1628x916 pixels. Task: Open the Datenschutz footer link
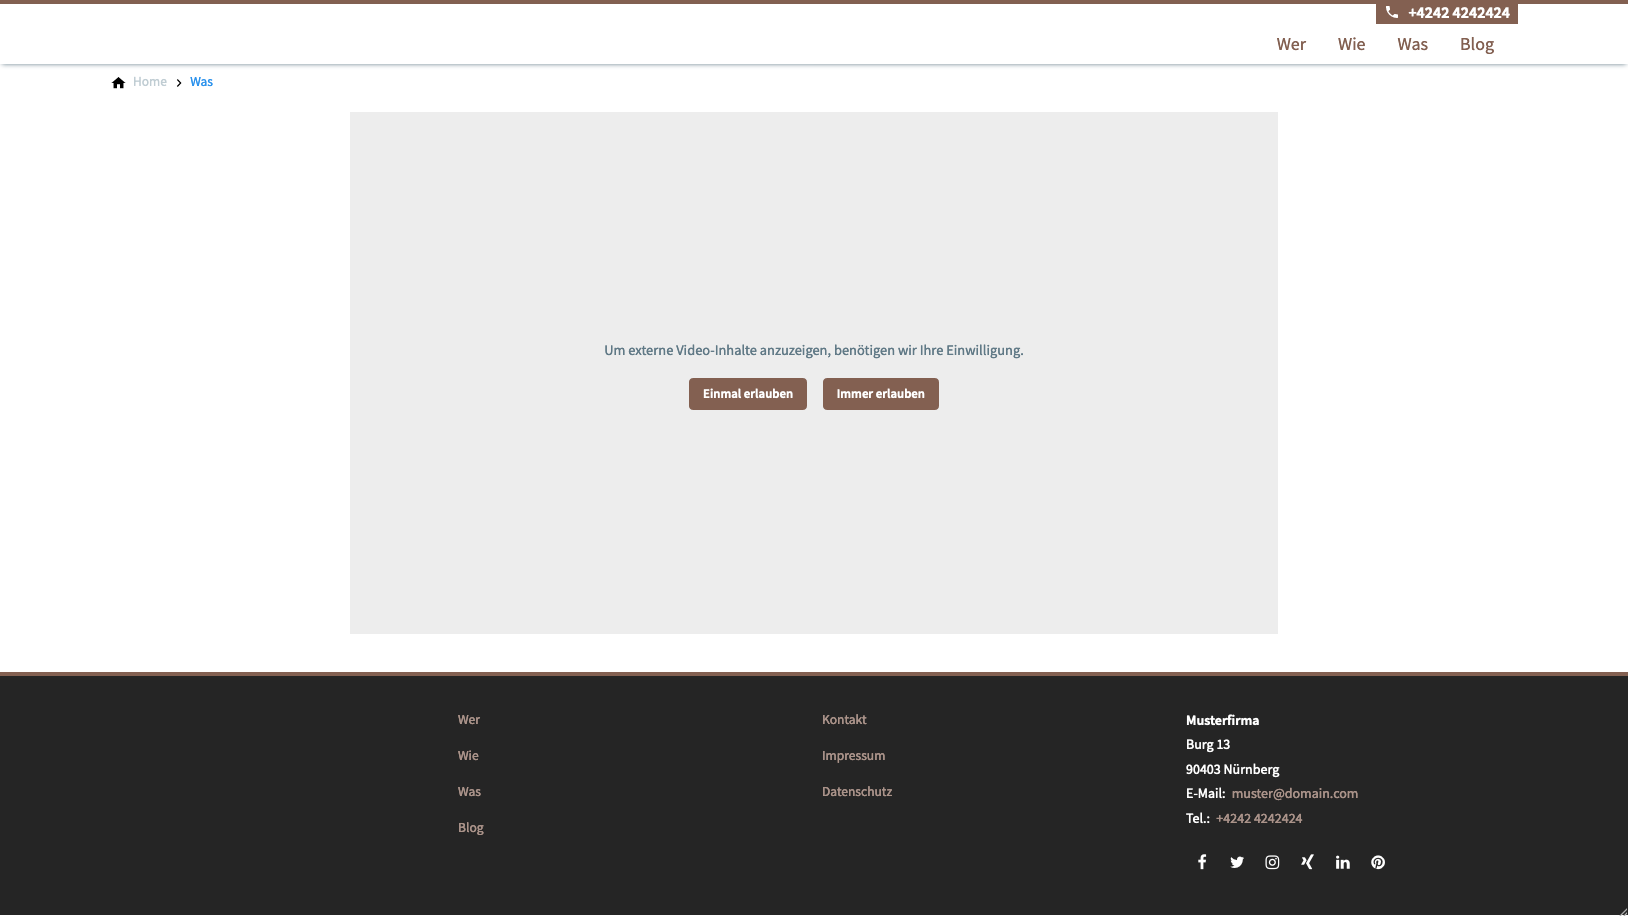point(857,792)
